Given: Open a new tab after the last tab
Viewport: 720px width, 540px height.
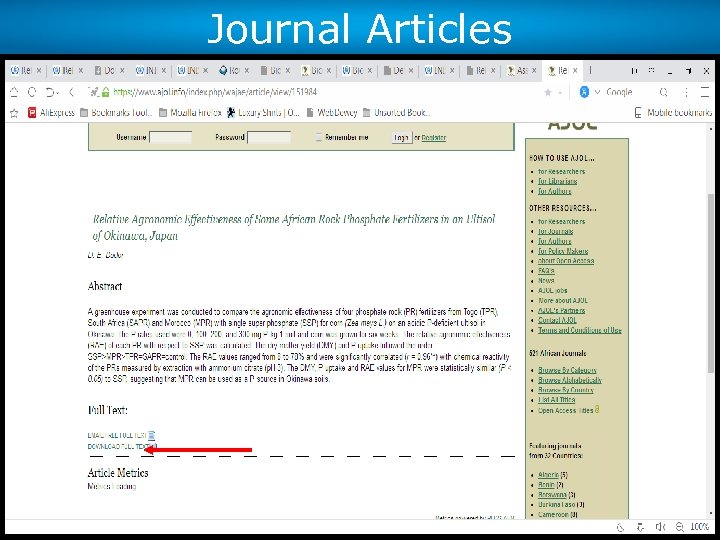Looking at the screenshot, I should coord(590,70).
